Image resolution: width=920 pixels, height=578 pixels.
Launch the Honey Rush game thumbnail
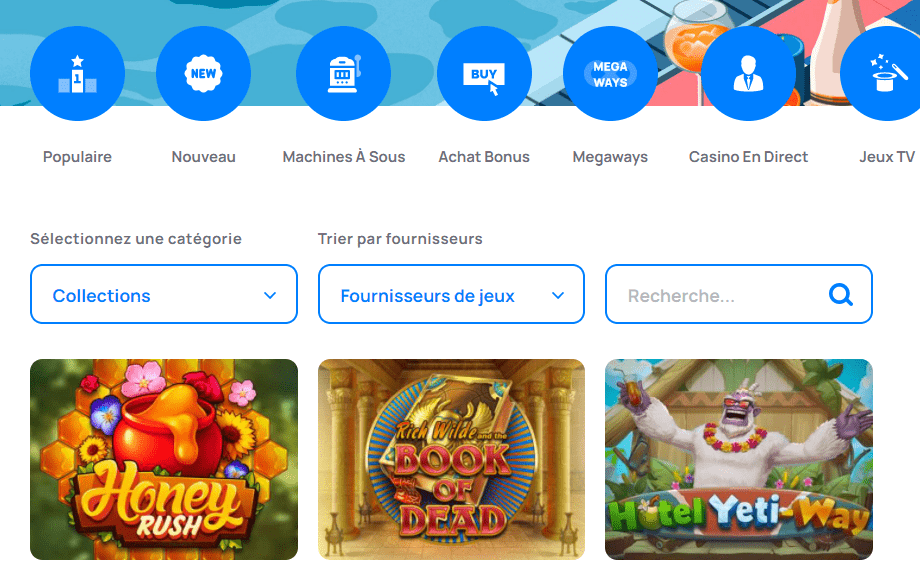(x=164, y=459)
